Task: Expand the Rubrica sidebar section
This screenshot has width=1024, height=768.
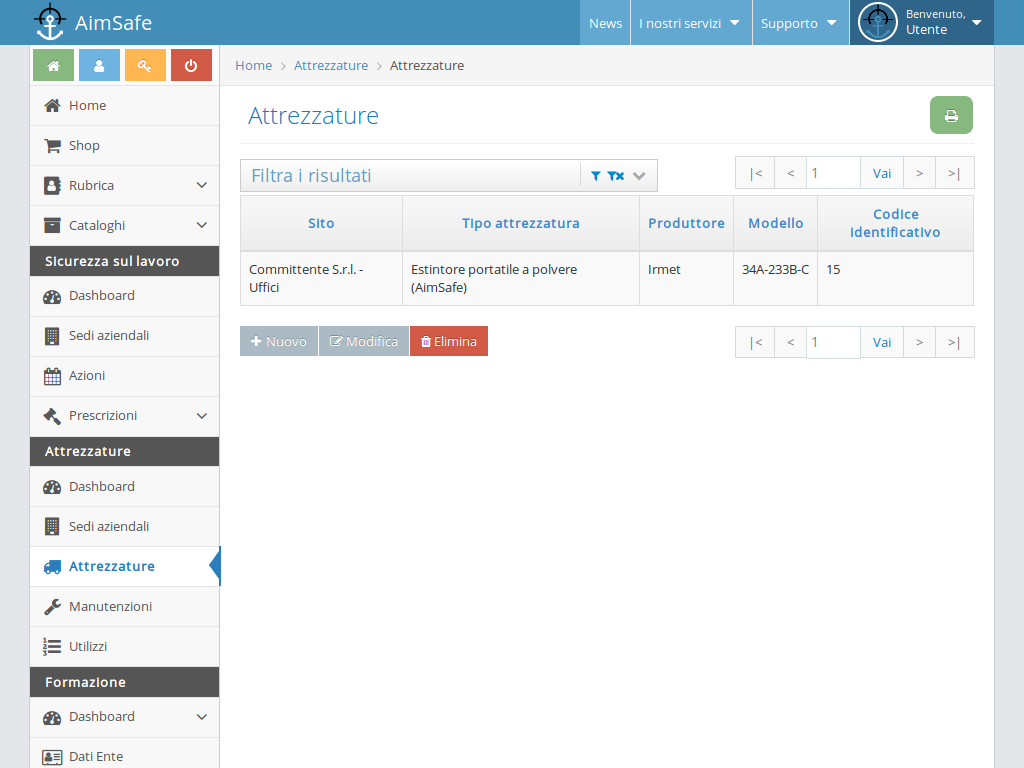Action: [124, 185]
